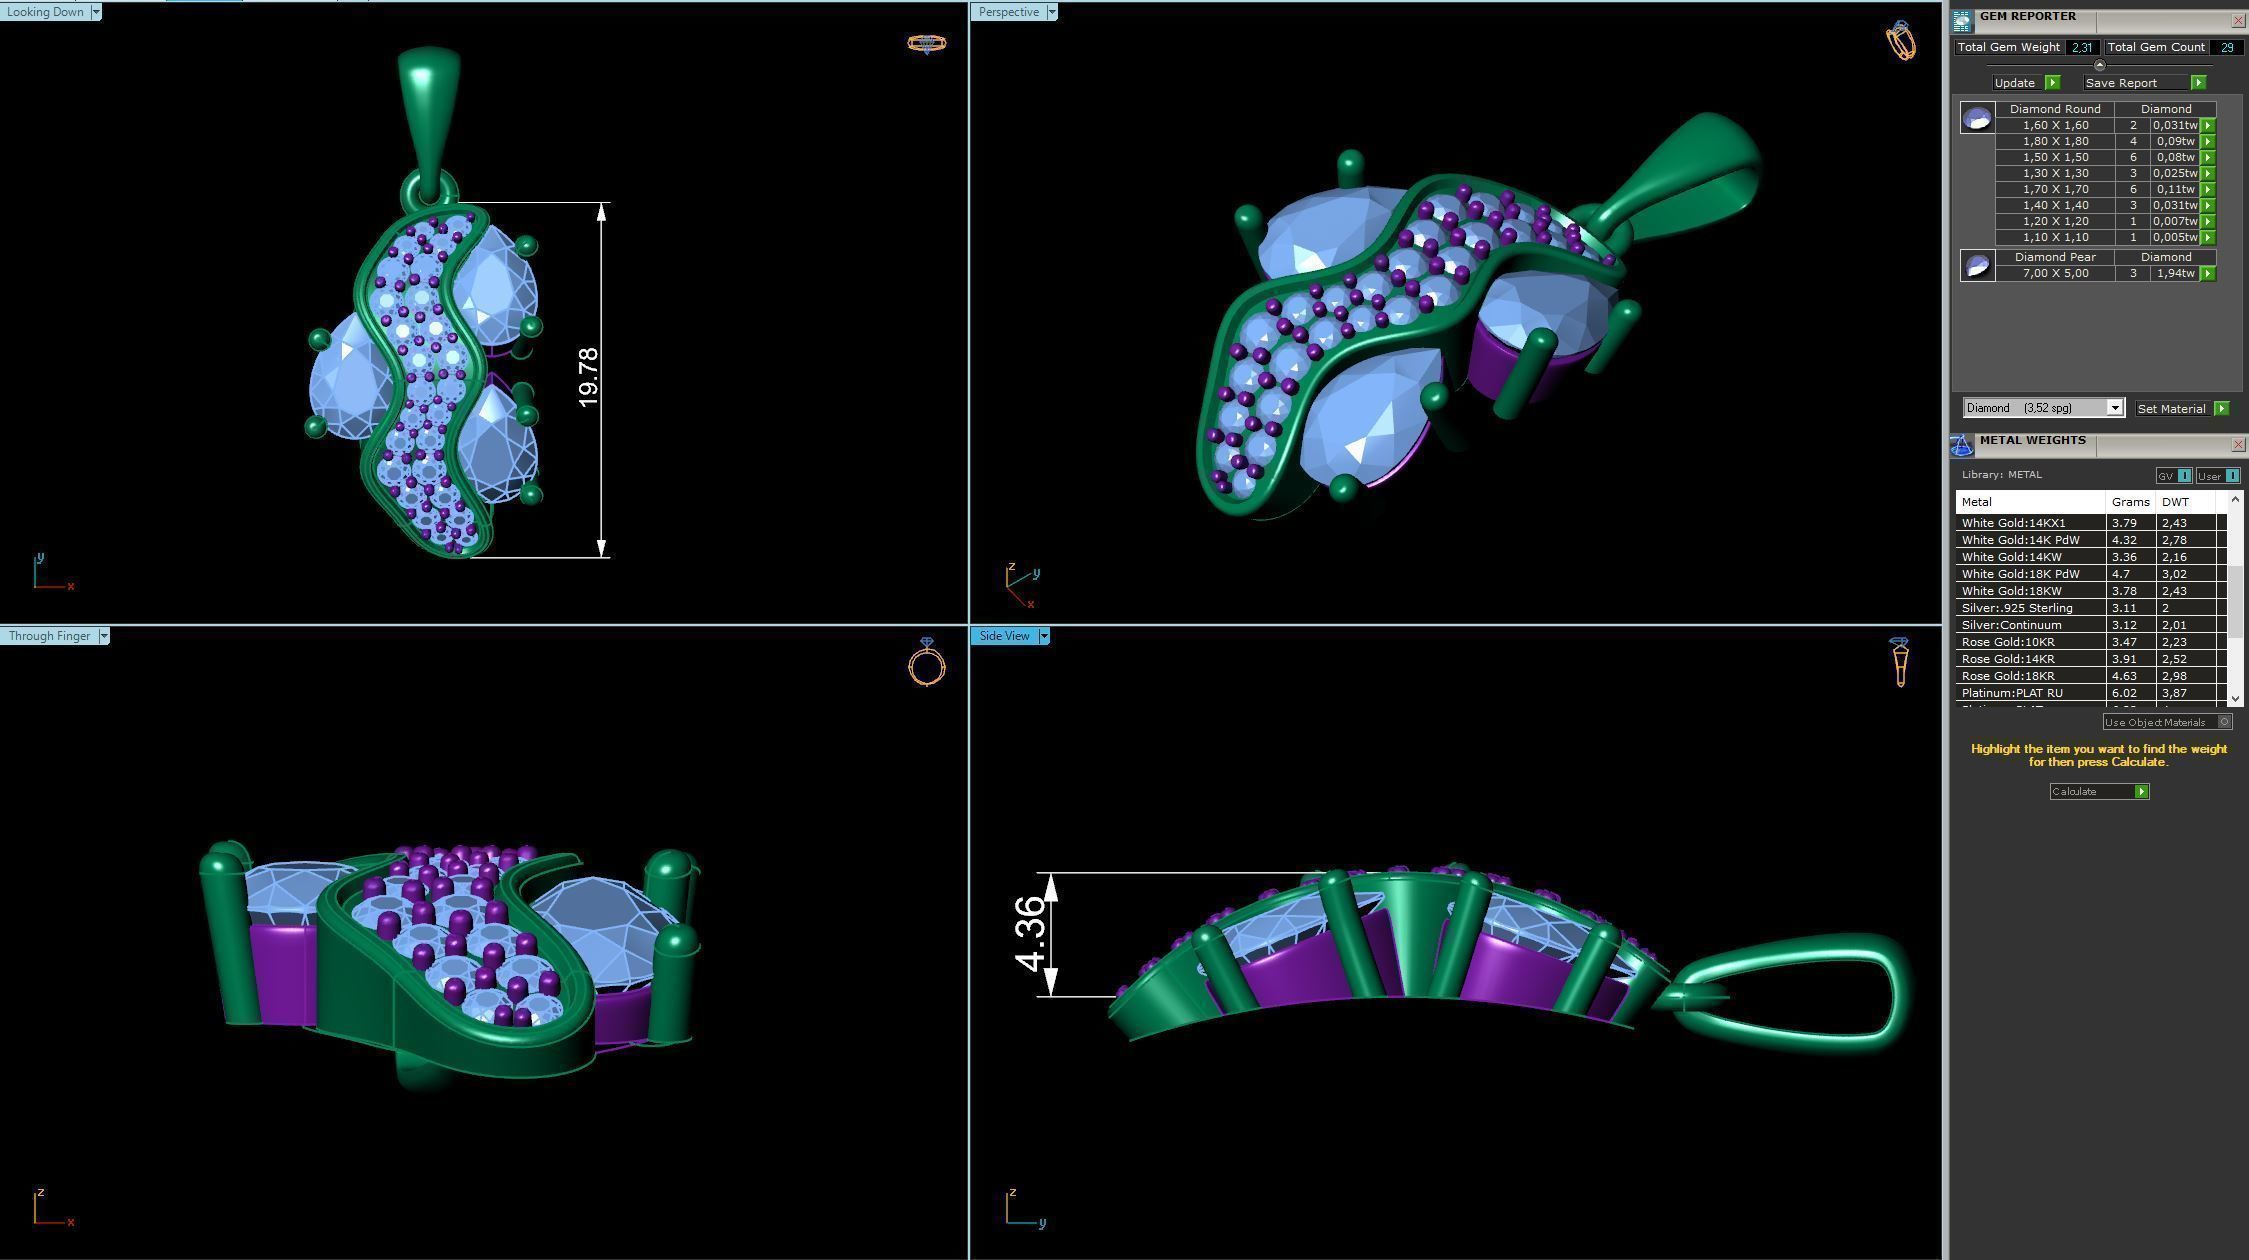Click the rings icon in Perspective viewport

pos(1900,41)
